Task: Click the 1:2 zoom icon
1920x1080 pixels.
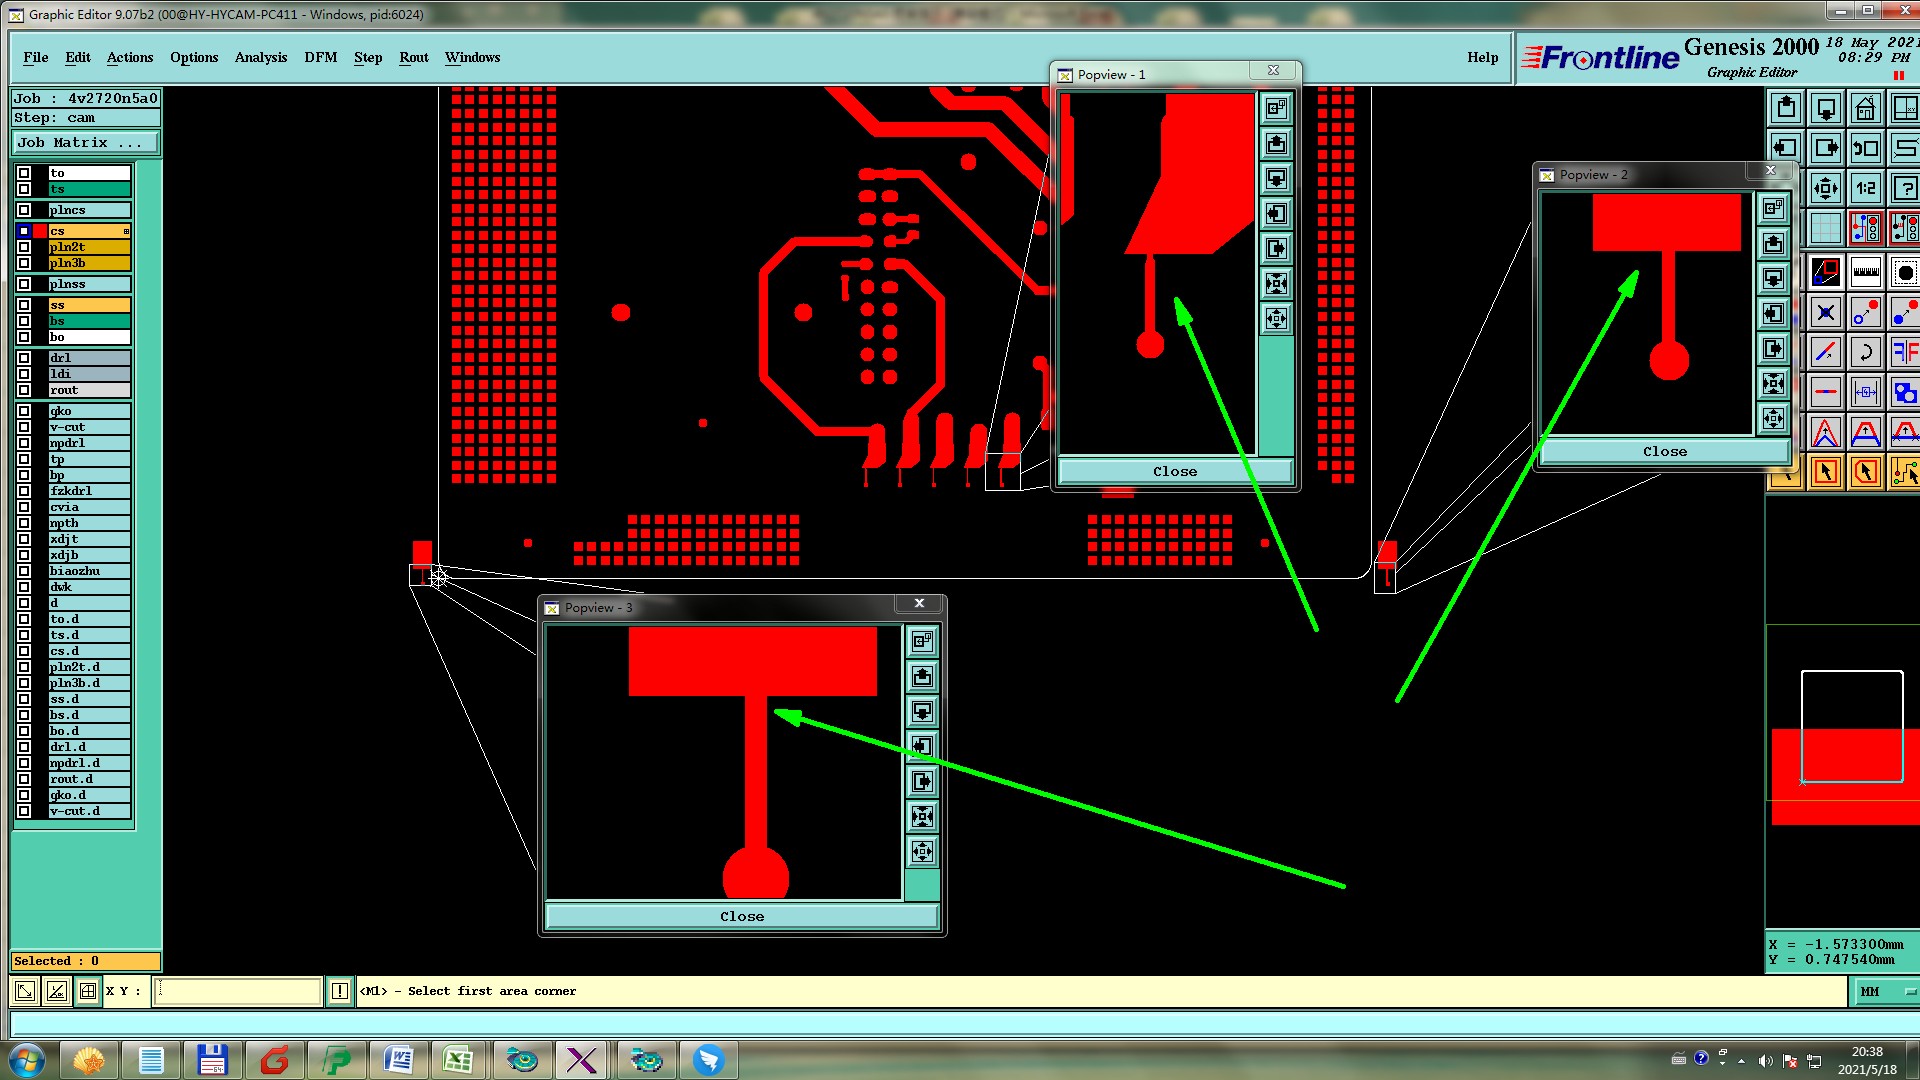Action: pyautogui.click(x=1865, y=188)
